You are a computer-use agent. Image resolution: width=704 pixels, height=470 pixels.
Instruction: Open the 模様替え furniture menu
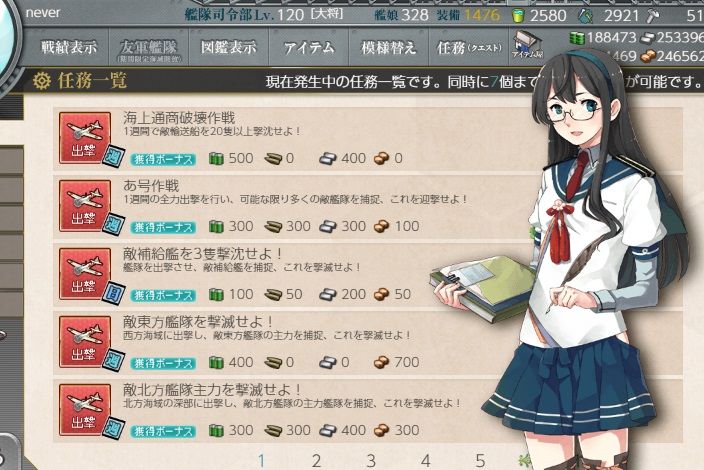[x=389, y=47]
